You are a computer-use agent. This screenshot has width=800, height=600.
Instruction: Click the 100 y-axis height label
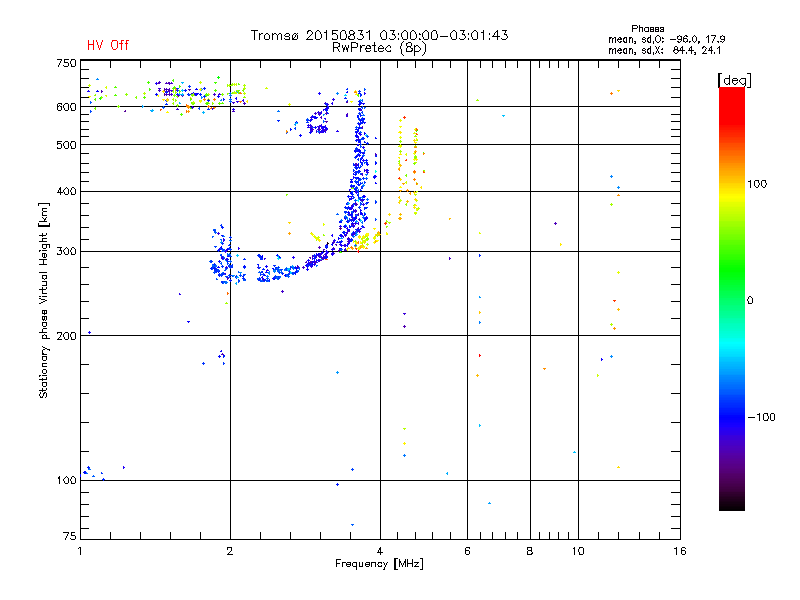click(66, 480)
